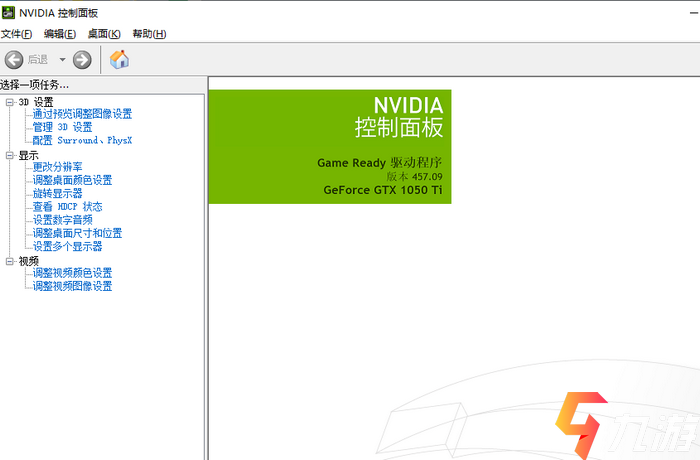Image resolution: width=700 pixels, height=460 pixels.
Task: Click the 3D 设置 category label
Action: (36, 102)
